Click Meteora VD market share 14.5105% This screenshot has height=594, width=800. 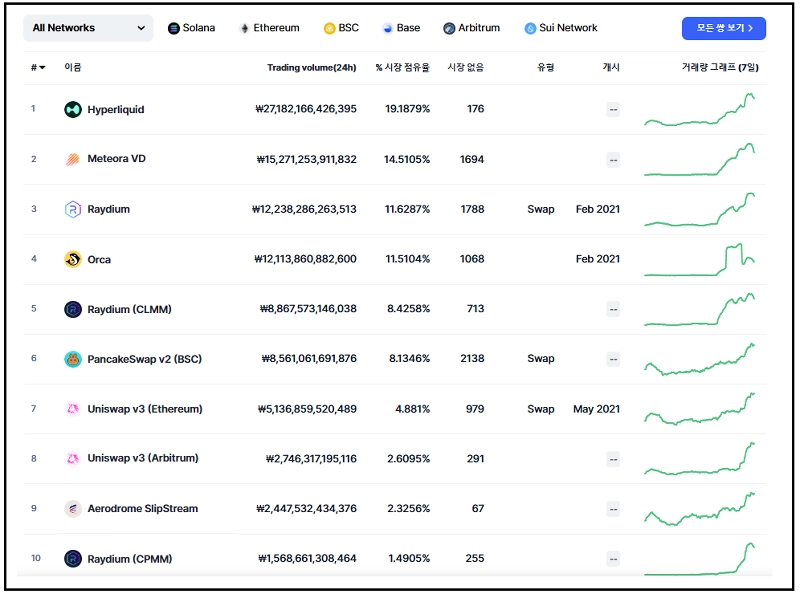407,160
